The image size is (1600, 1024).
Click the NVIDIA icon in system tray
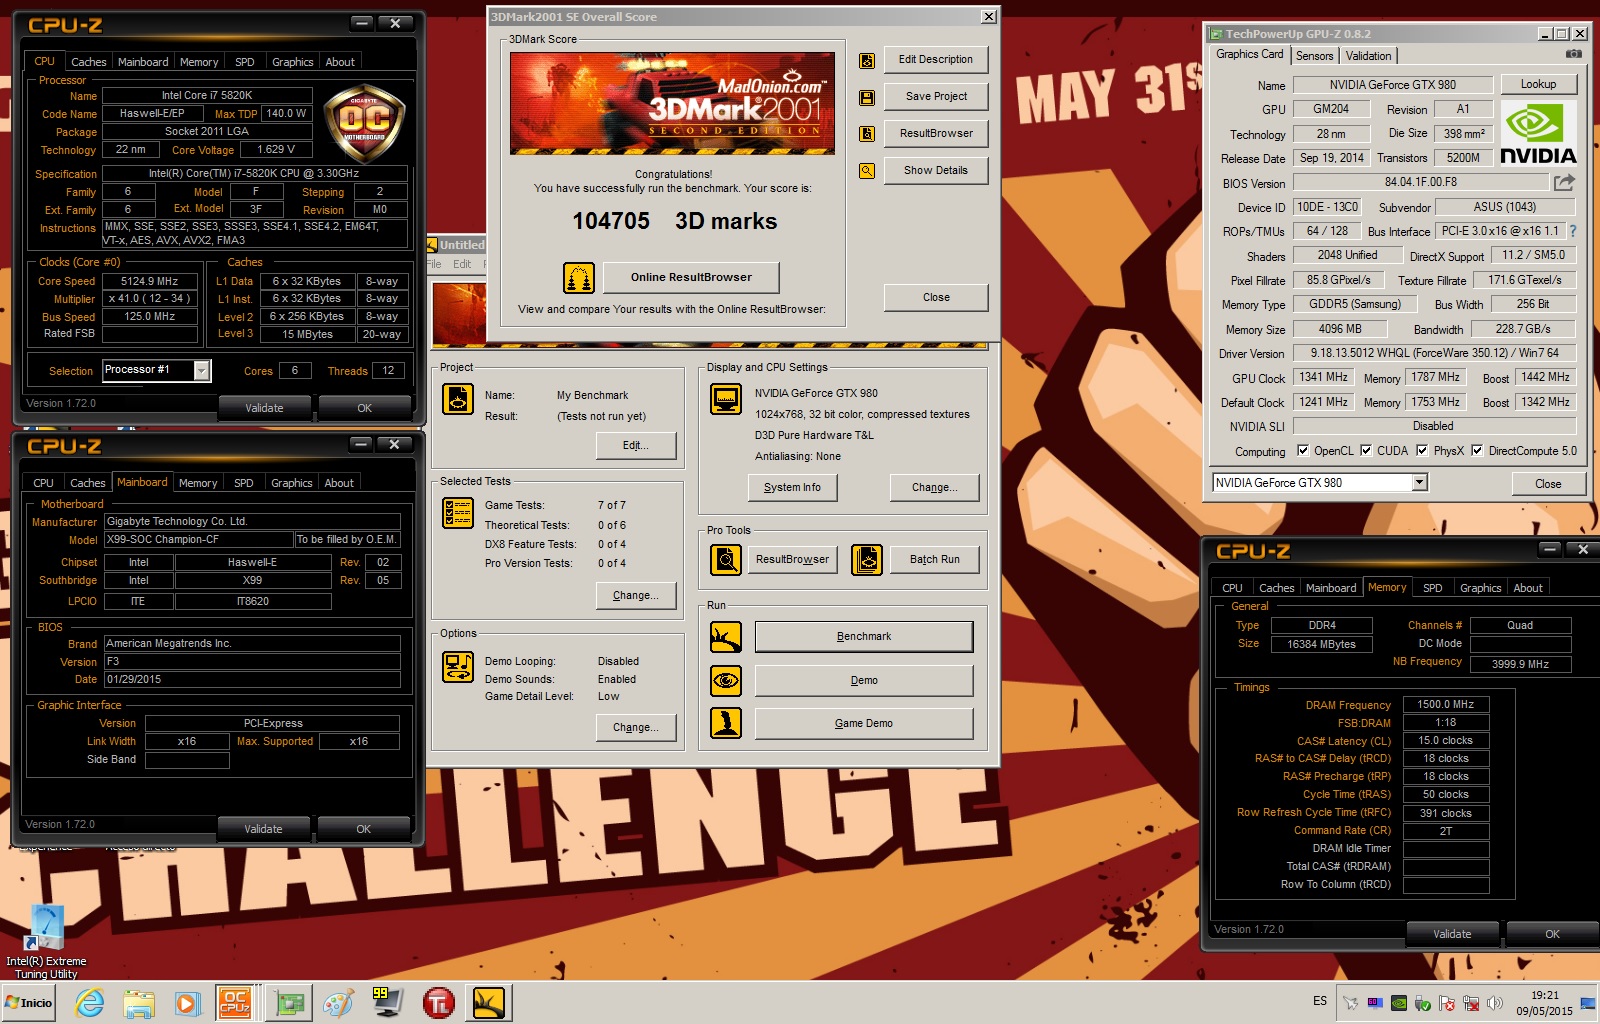coord(1399,1003)
